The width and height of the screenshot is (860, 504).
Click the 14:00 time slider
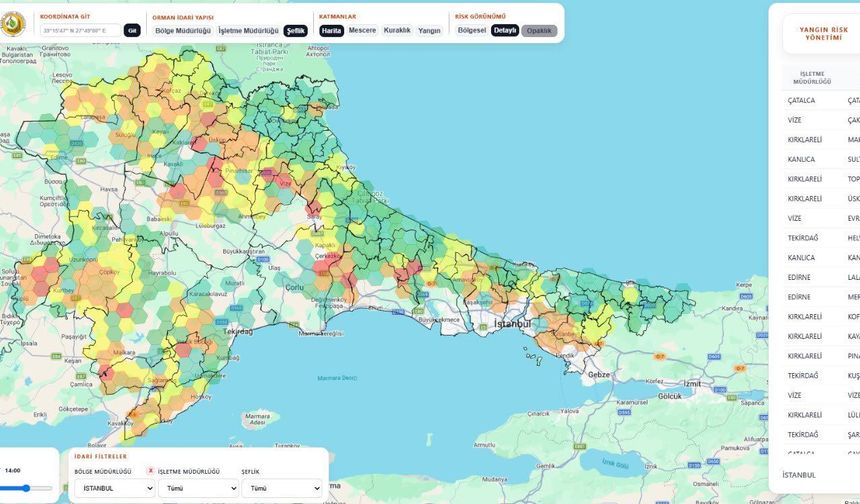(x=26, y=488)
